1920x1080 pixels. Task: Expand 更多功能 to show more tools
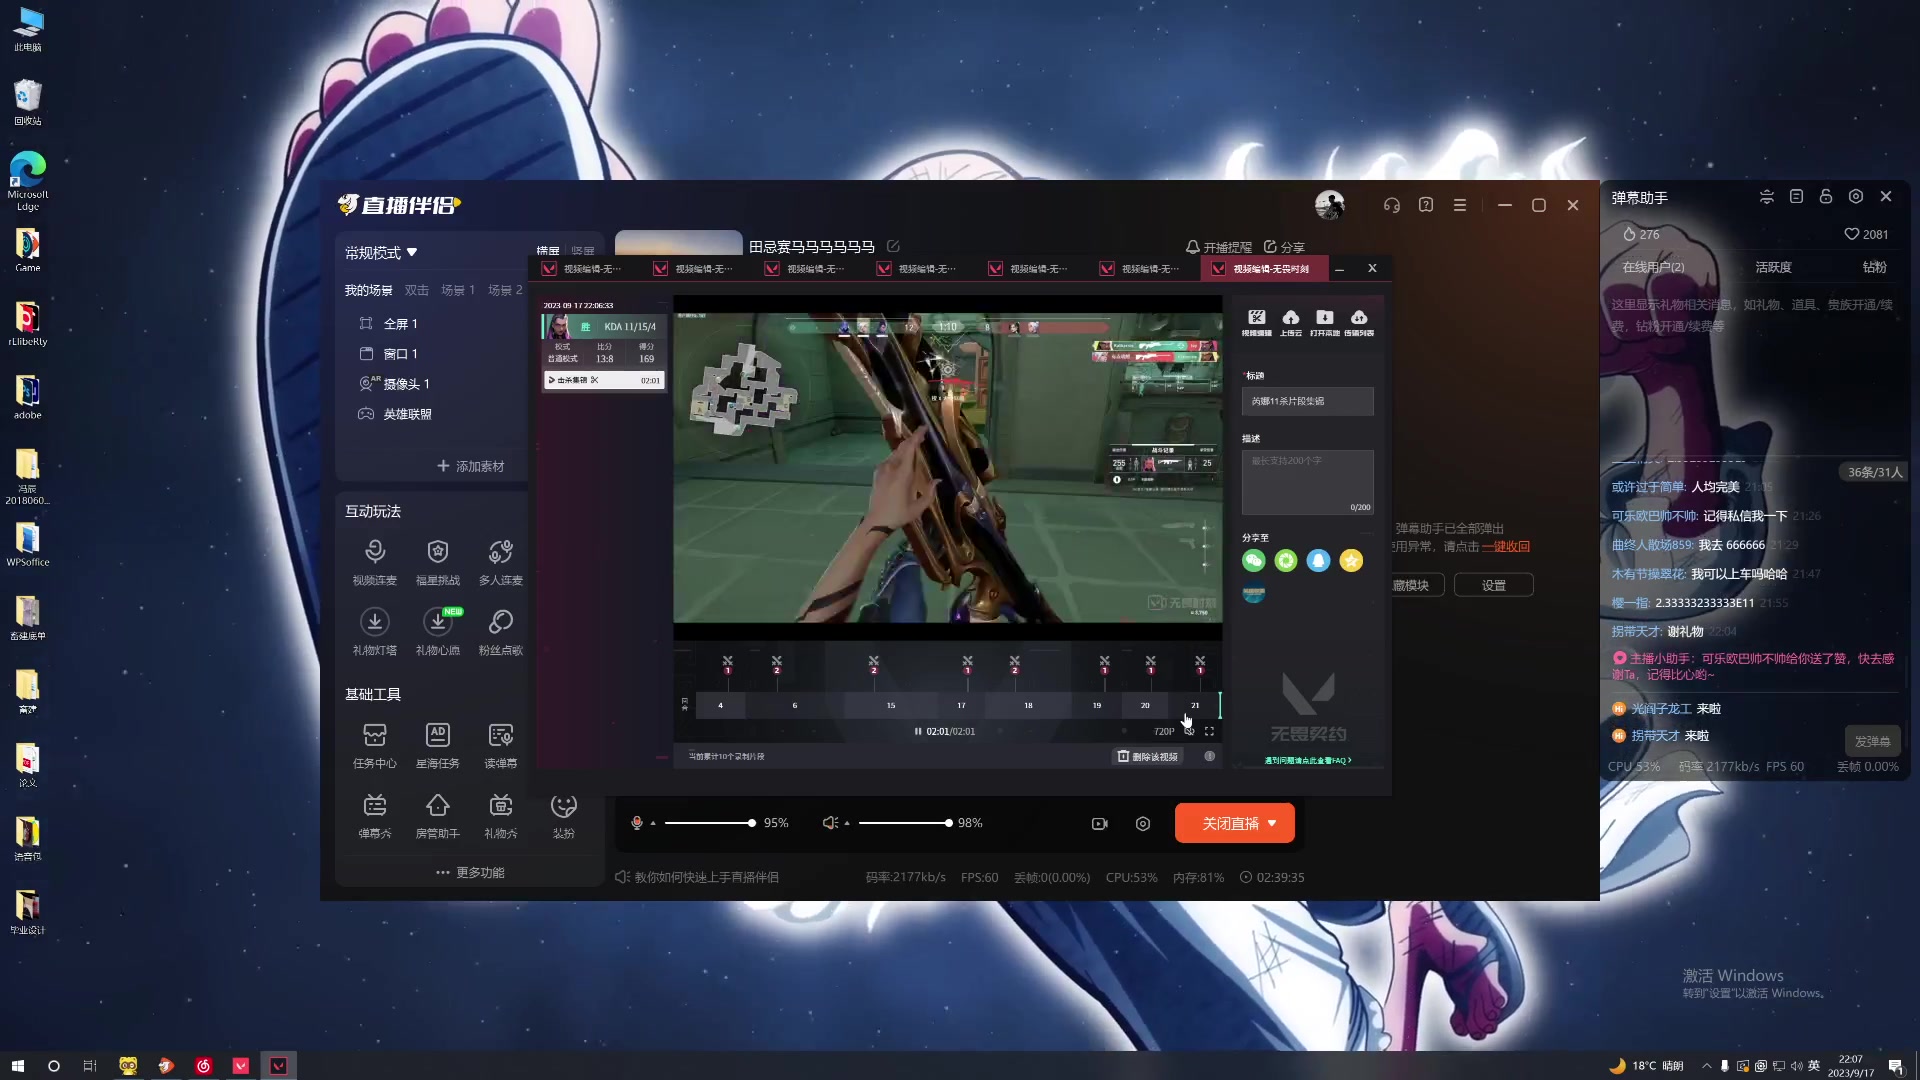[470, 872]
